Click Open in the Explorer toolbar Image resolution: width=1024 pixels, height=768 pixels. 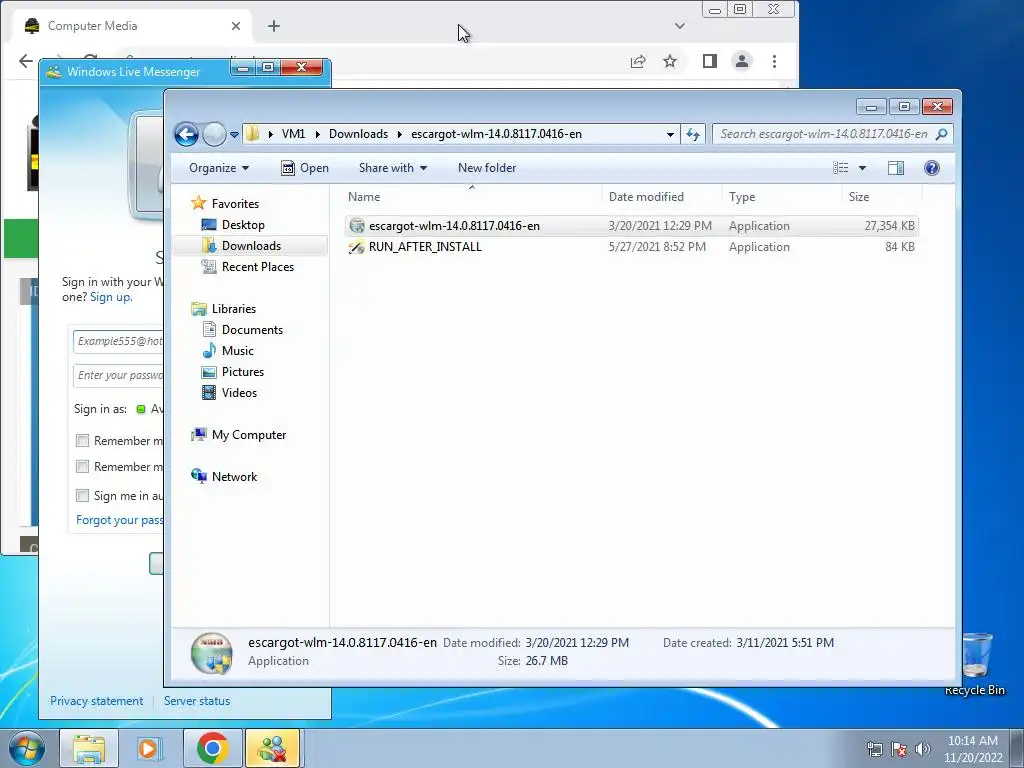click(x=305, y=168)
